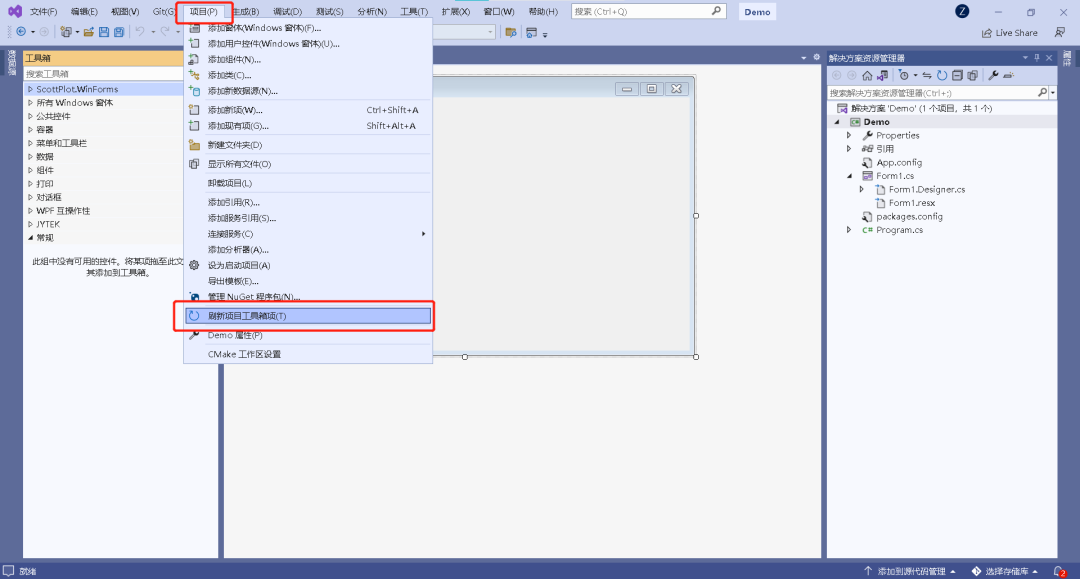Viewport: 1080px width, 579px height.
Task: Click the Live Share button
Action: click(x=1009, y=32)
